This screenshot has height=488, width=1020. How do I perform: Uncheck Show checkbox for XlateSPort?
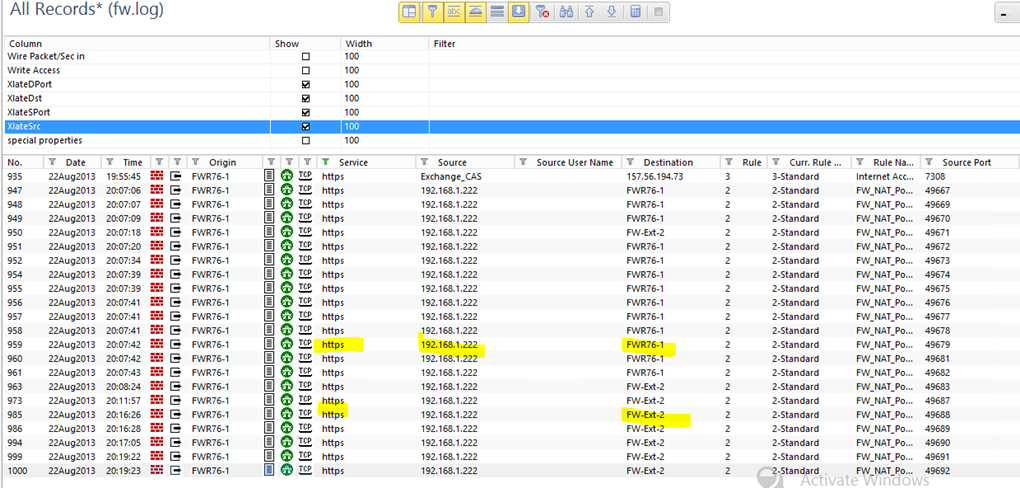coord(306,113)
